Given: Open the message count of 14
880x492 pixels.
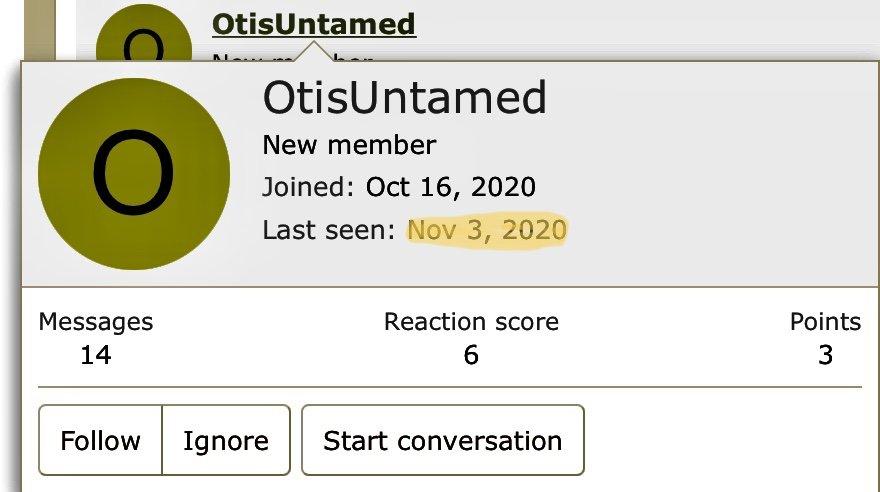Looking at the screenshot, I should tap(96, 355).
